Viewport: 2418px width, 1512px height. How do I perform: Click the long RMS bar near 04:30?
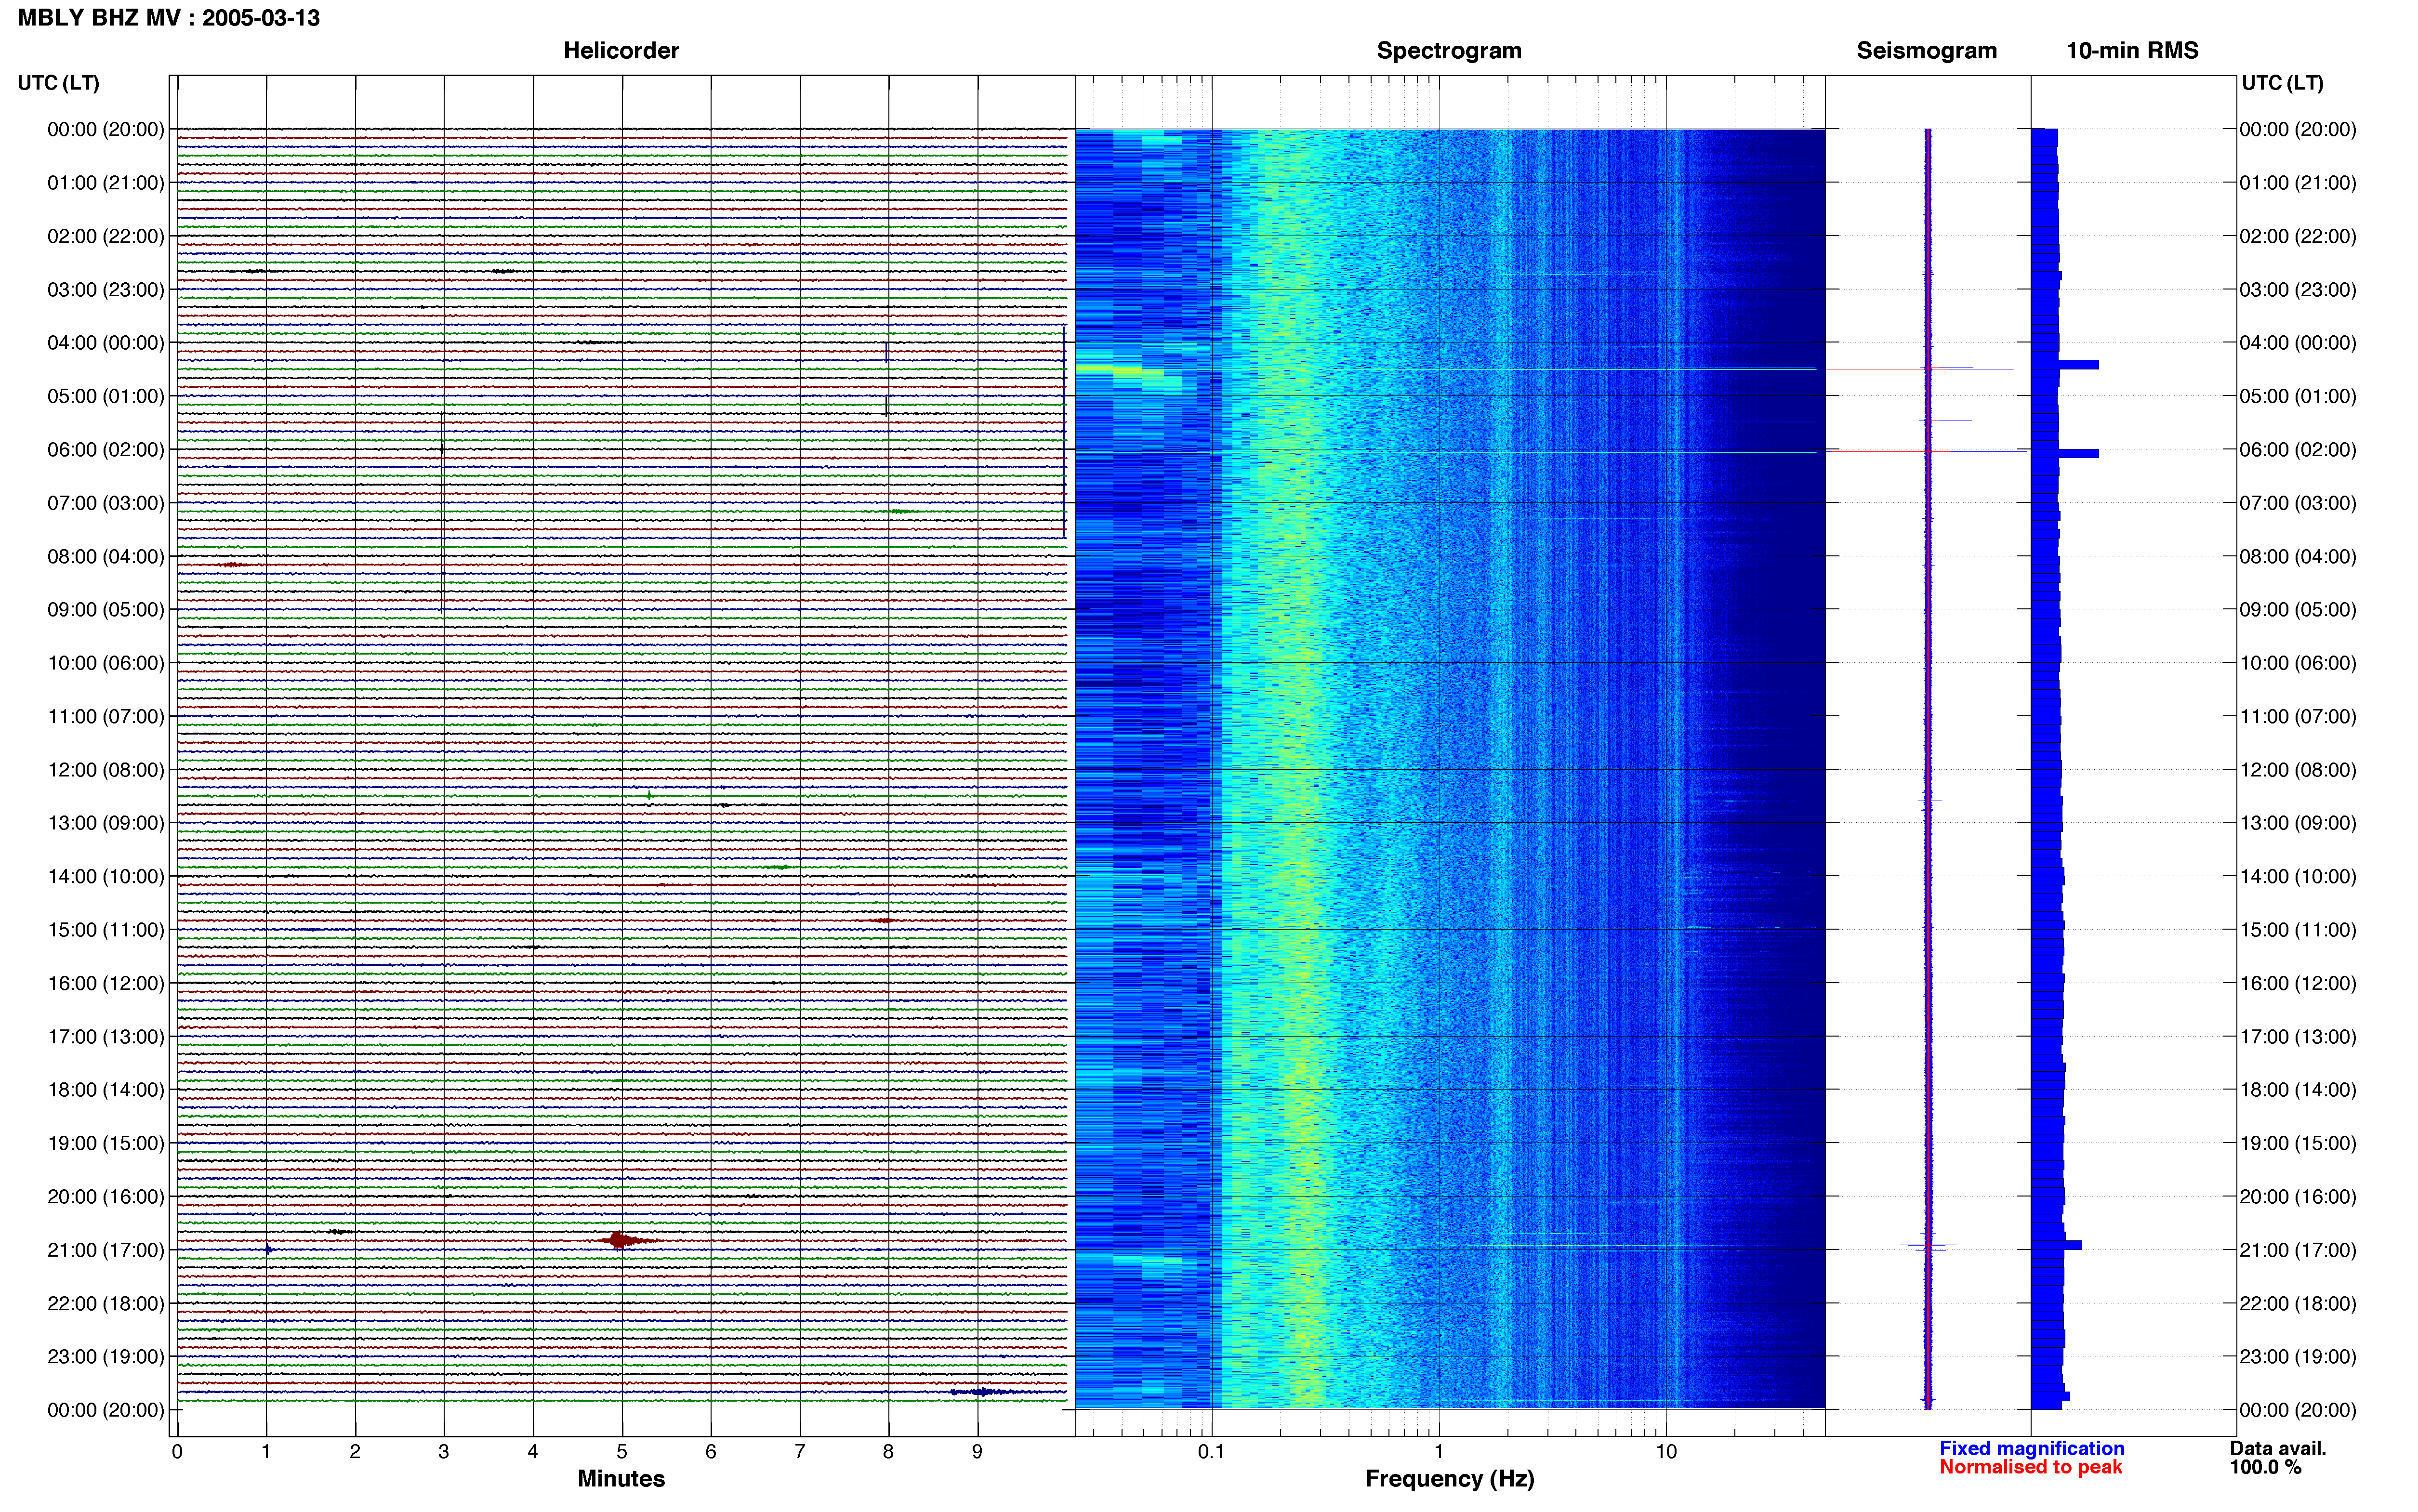pos(2064,365)
